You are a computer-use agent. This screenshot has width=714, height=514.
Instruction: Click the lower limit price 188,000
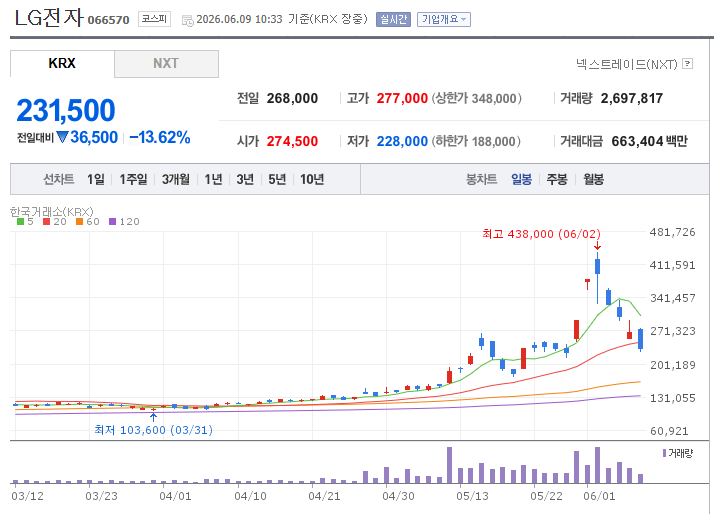tap(494, 141)
